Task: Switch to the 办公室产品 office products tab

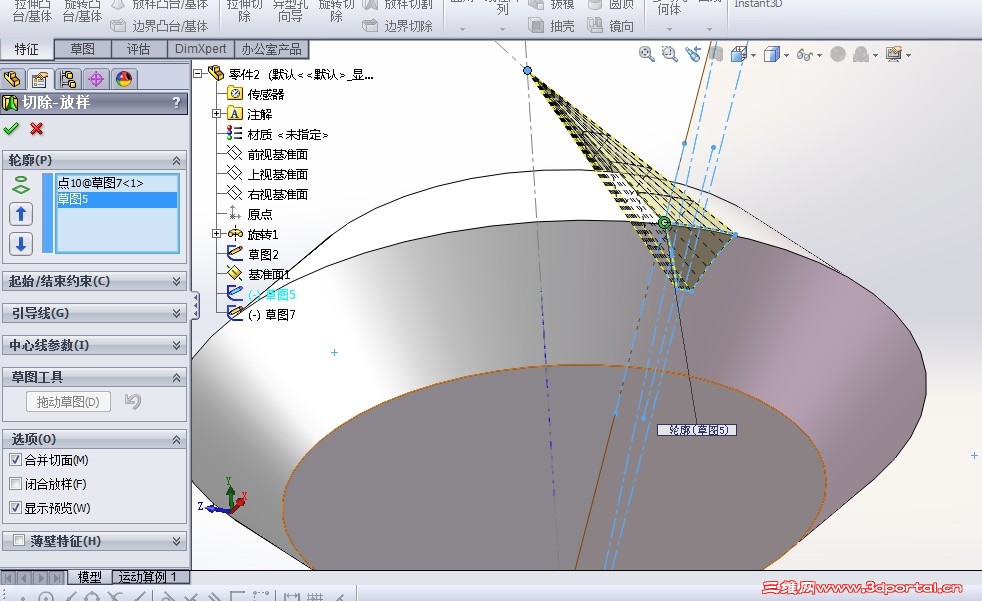Action: (271, 49)
